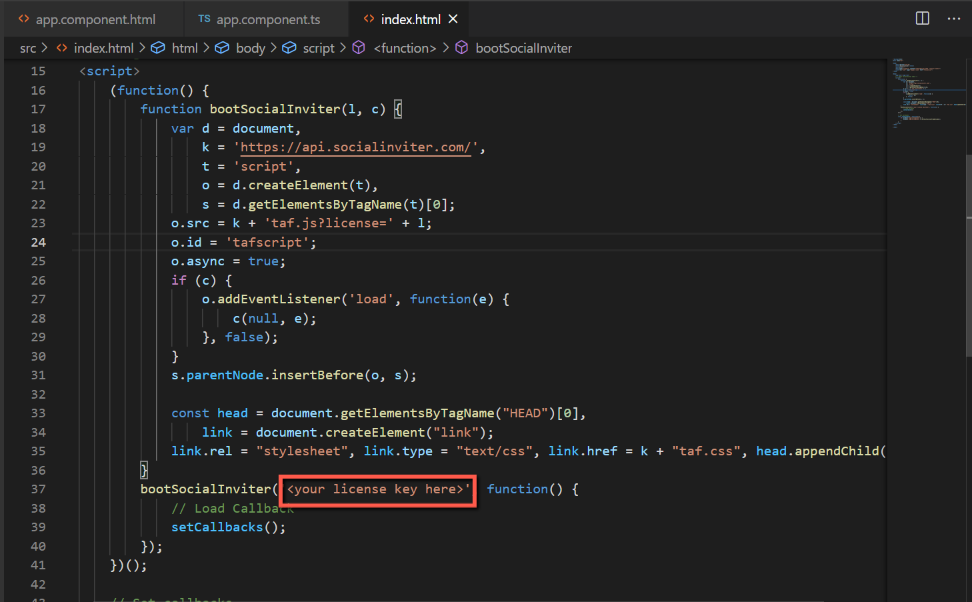Open the api.socialinviter.com URL link
The image size is (972, 602).
(x=355, y=148)
